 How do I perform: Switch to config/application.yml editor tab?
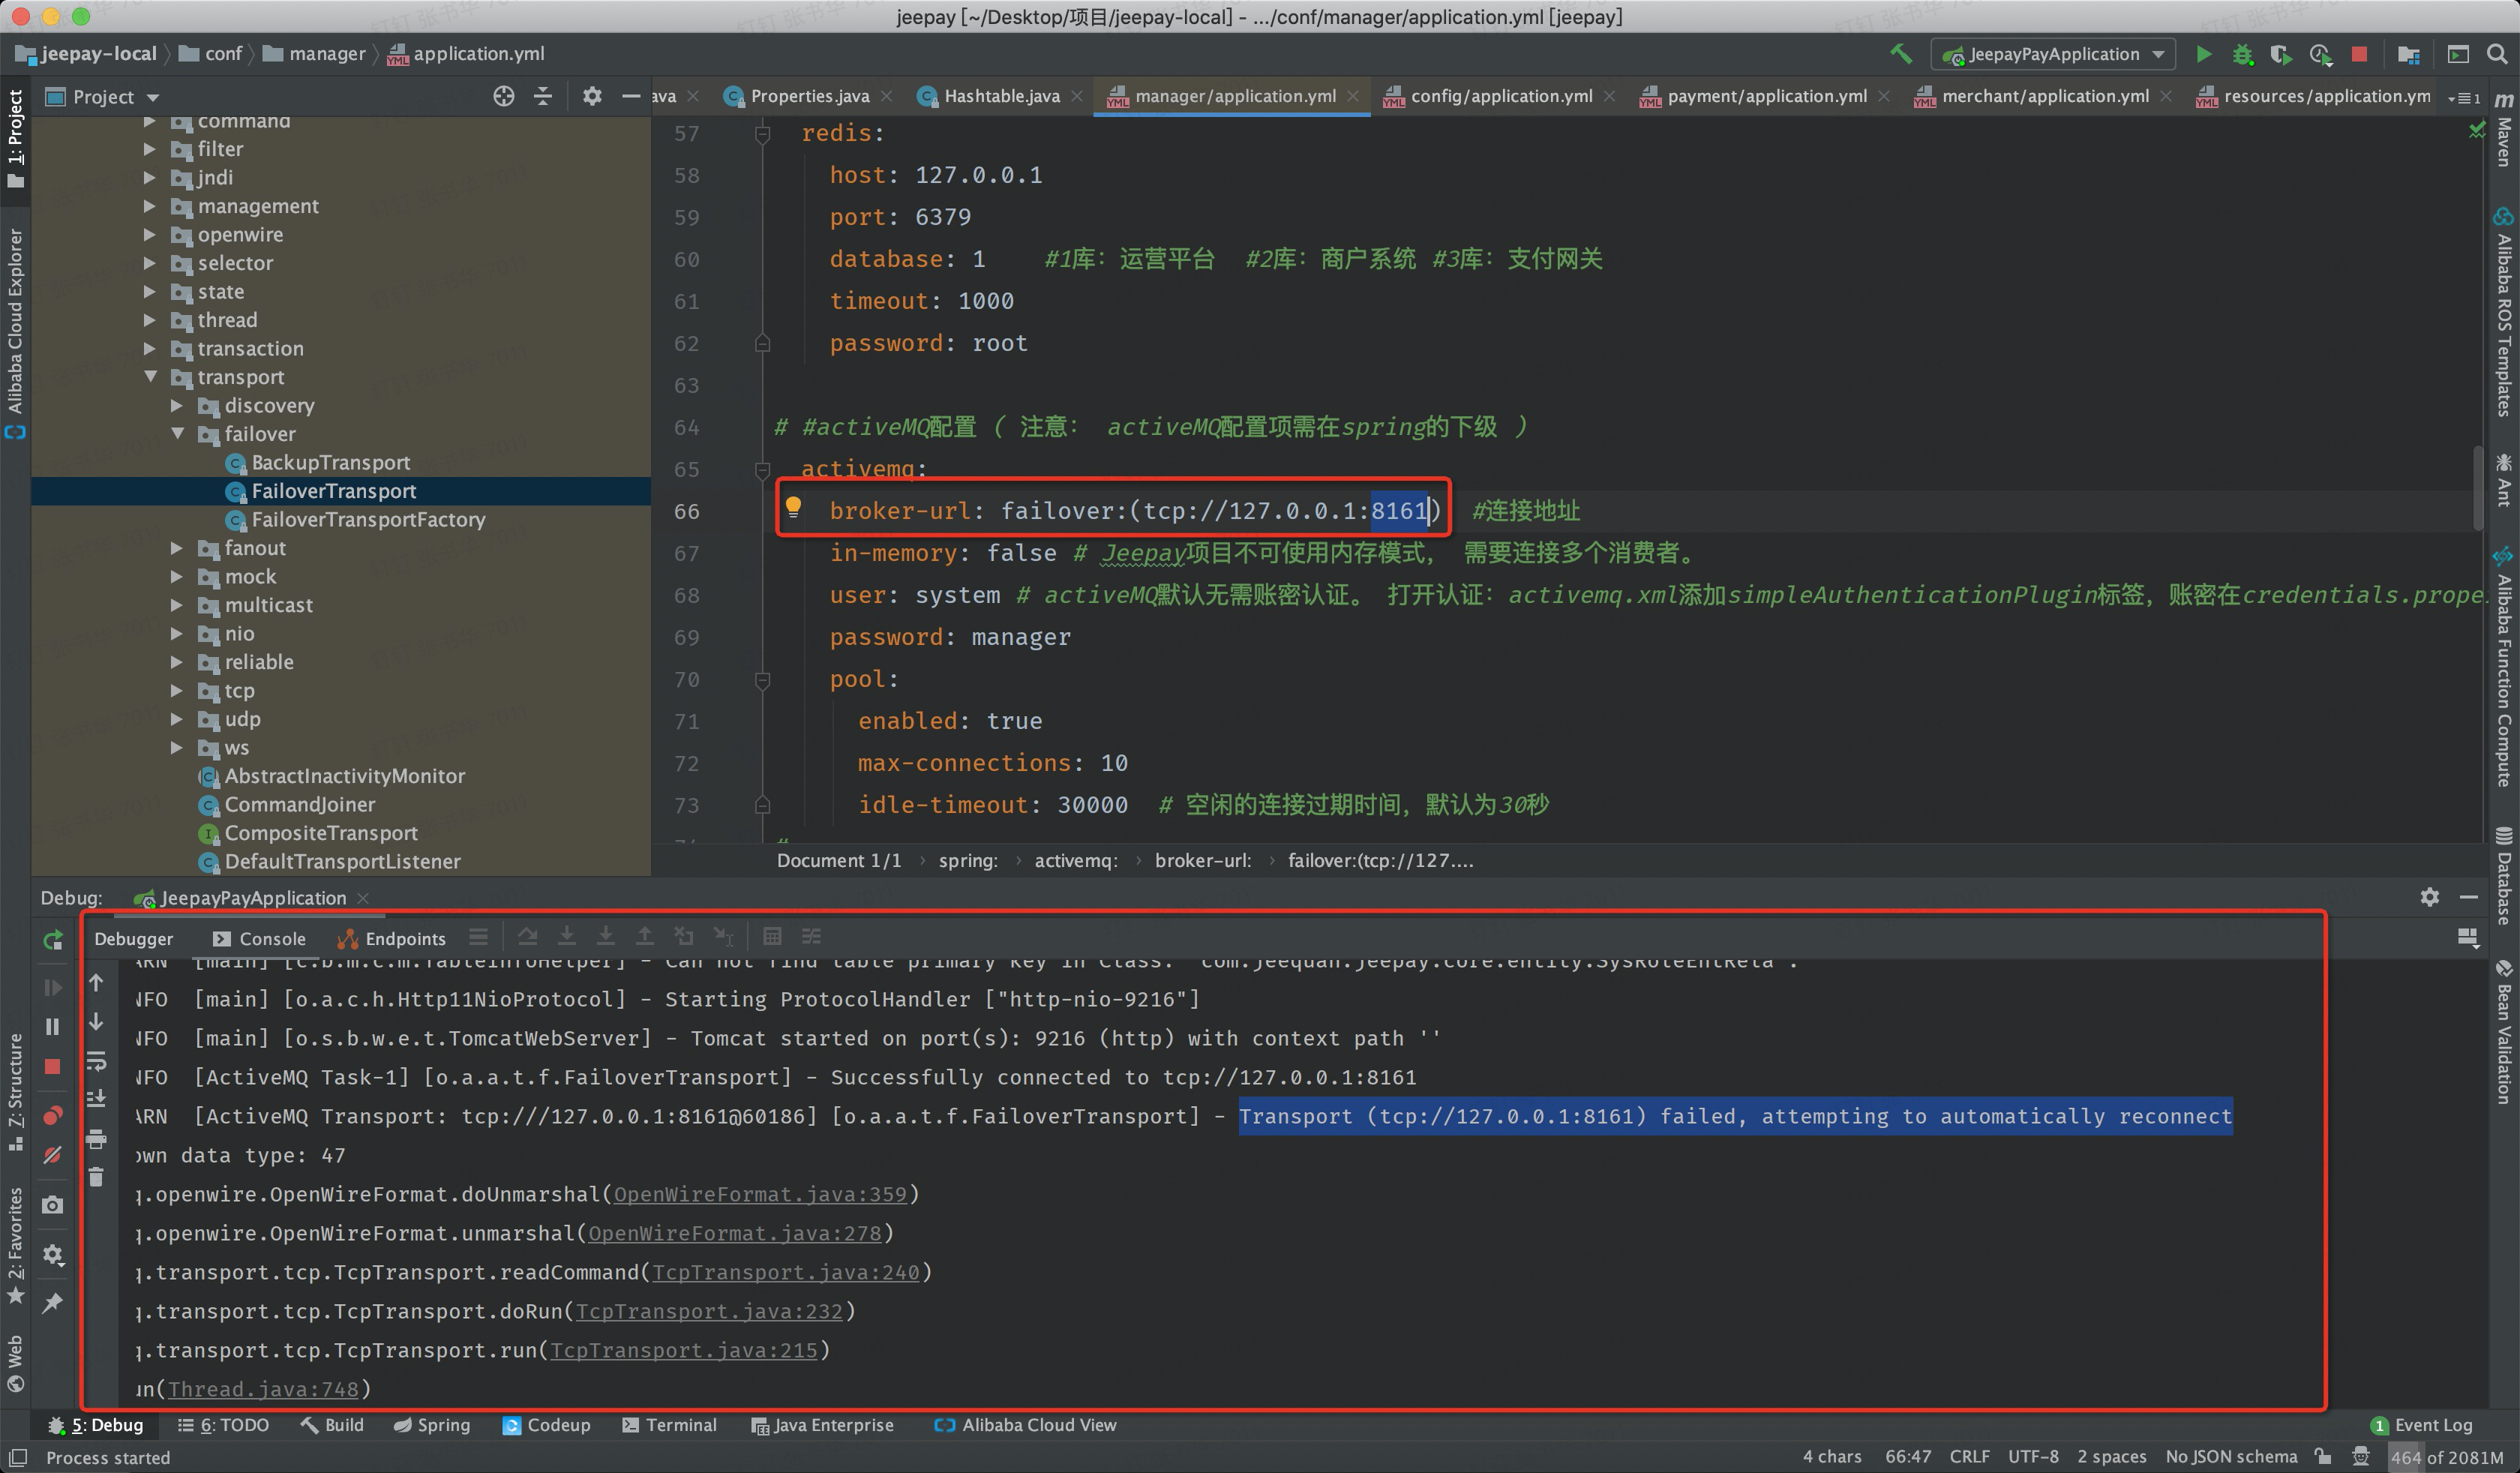click(x=1500, y=96)
